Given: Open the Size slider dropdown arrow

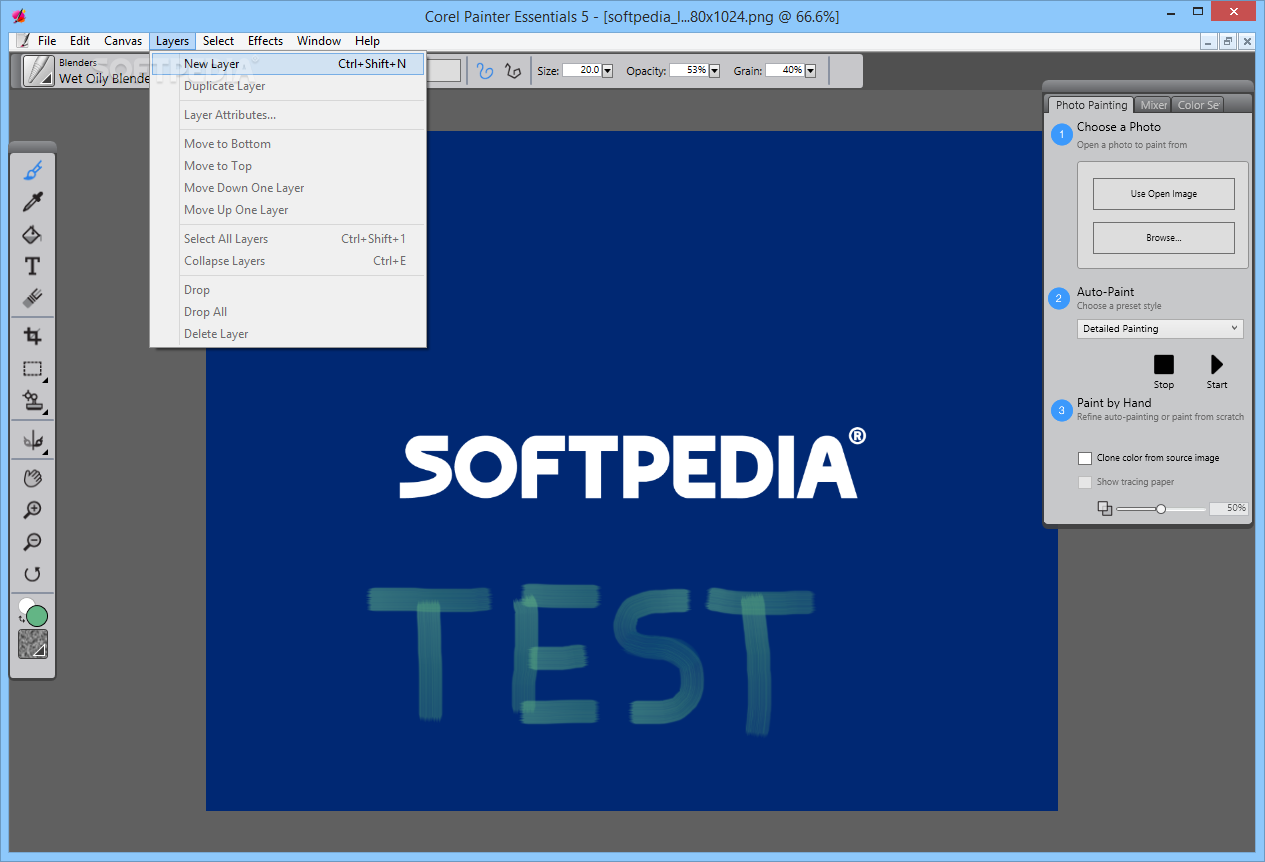Looking at the screenshot, I should point(607,71).
